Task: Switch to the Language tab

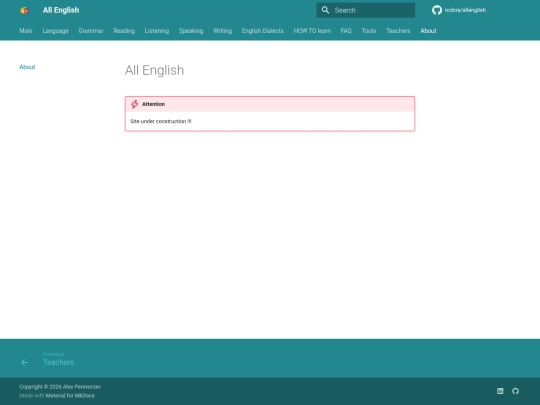Action: (55, 31)
